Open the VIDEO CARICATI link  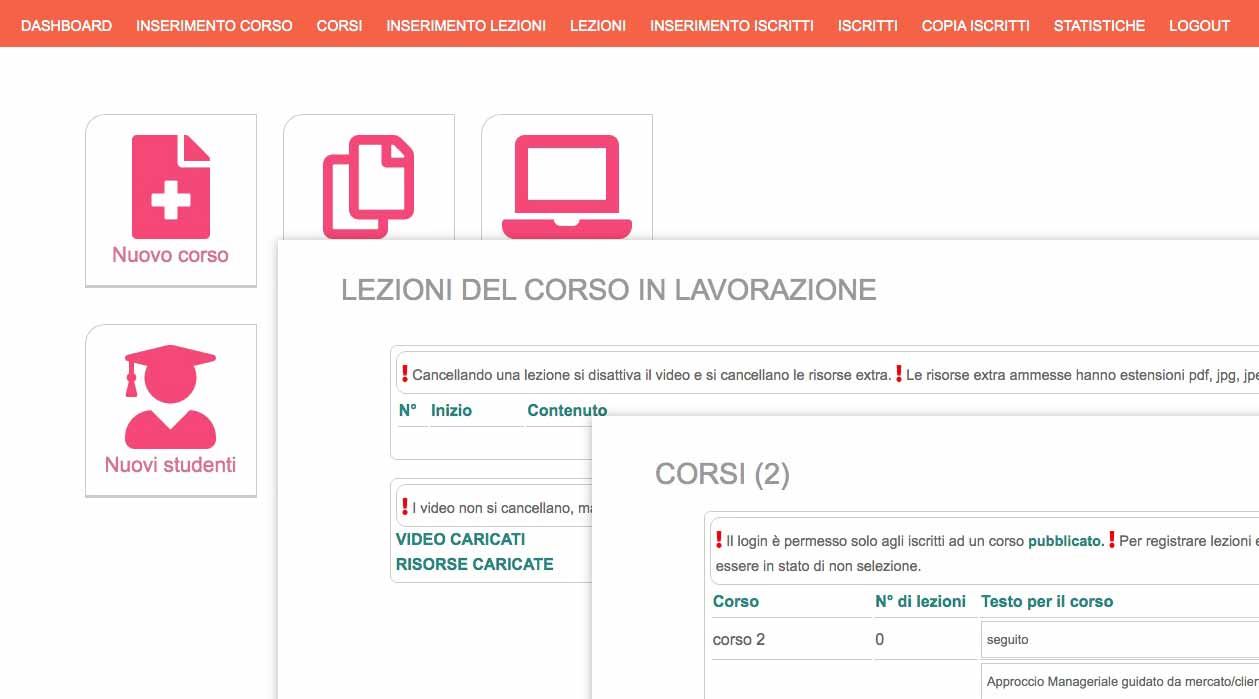459,539
